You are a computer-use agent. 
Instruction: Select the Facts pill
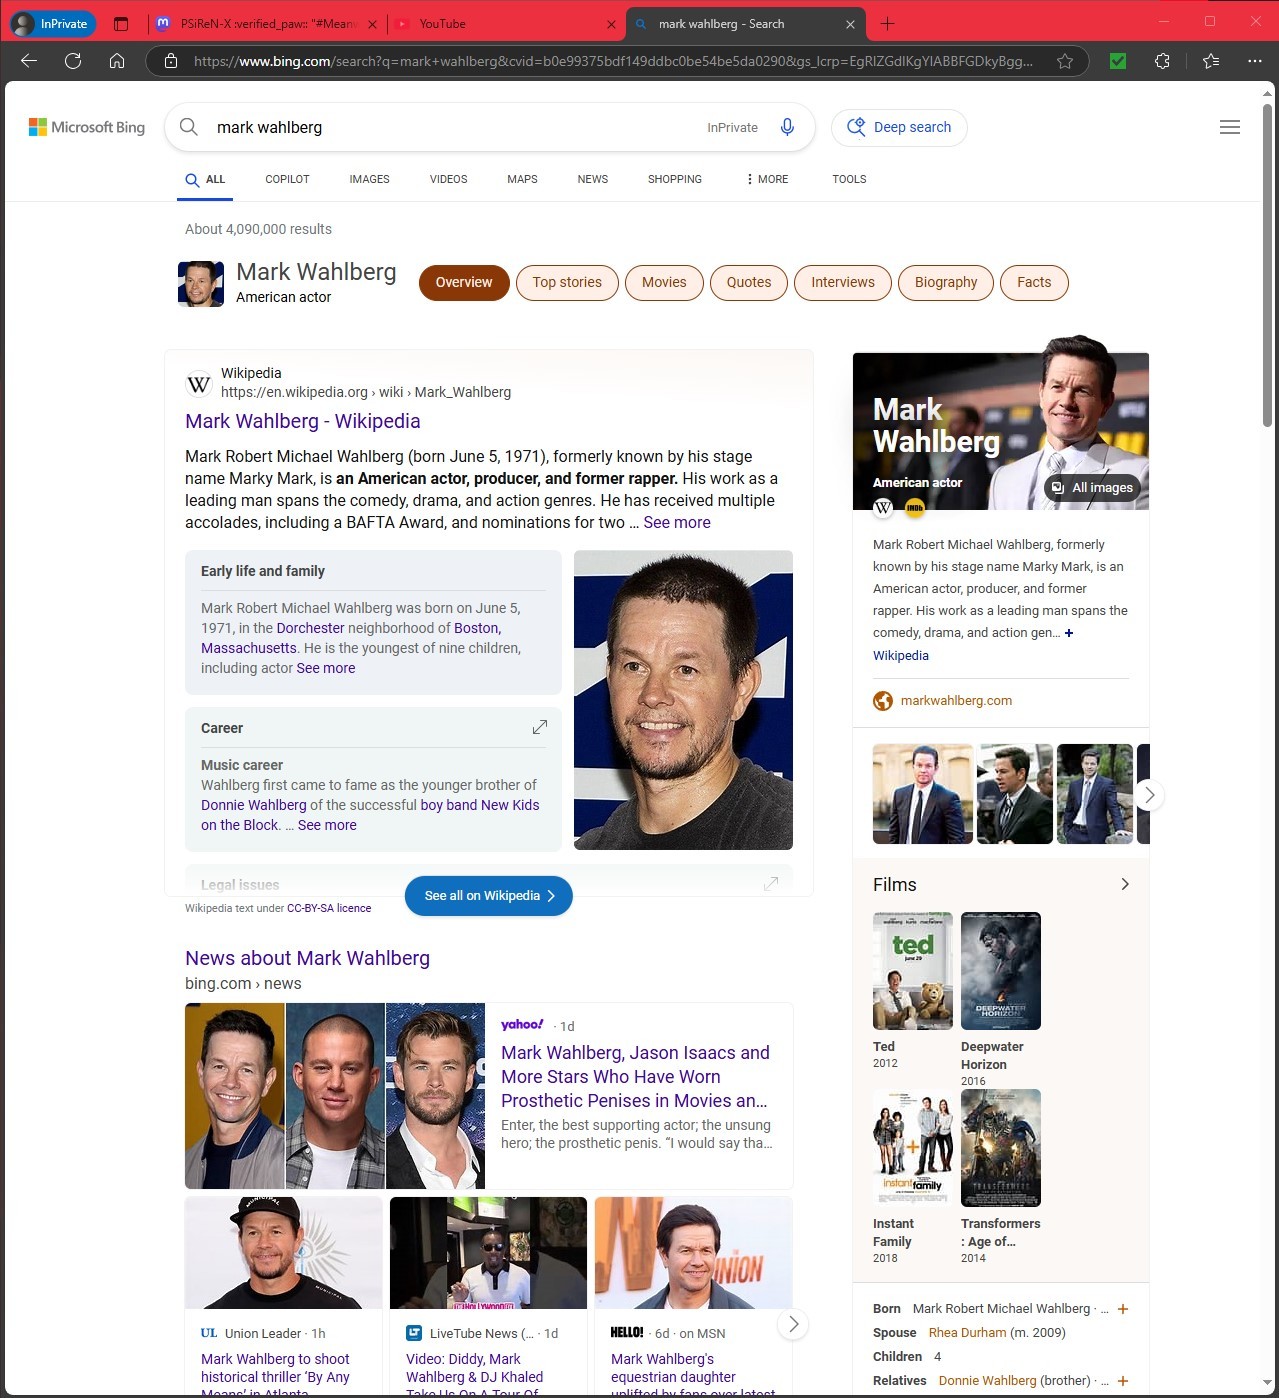tap(1034, 282)
